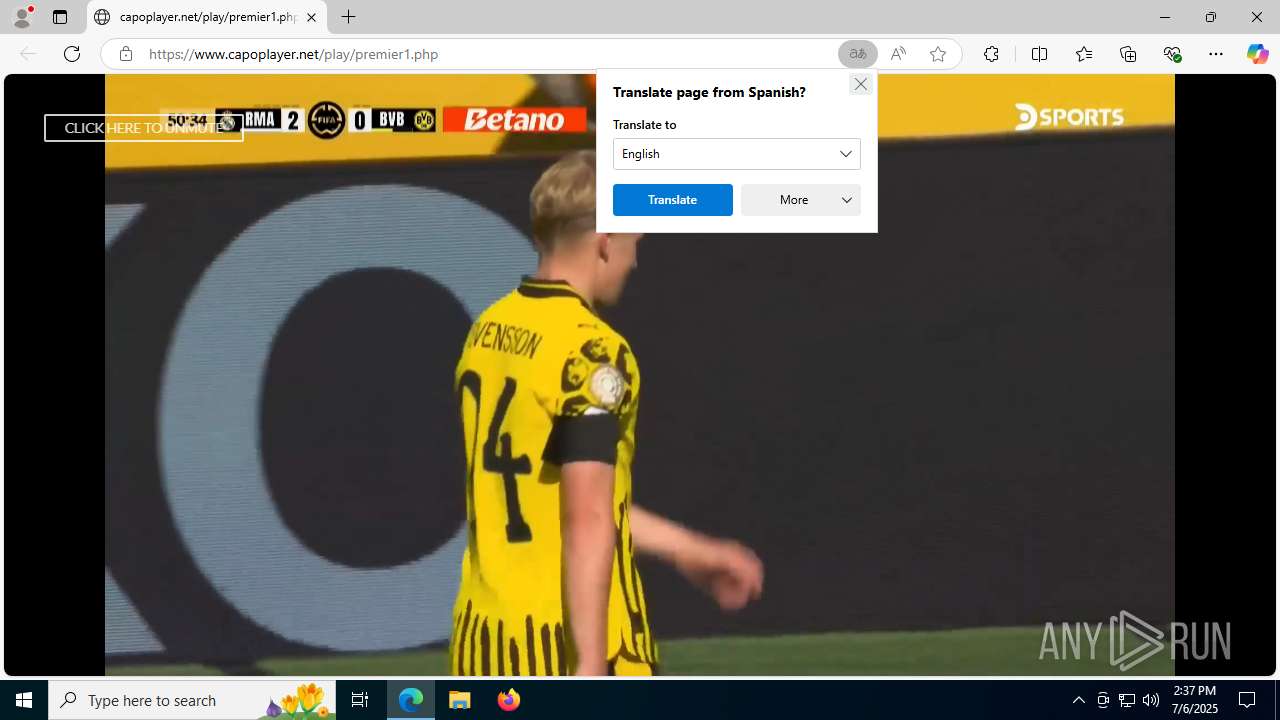Click the address bar URL
The width and height of the screenshot is (1280, 720).
294,54
